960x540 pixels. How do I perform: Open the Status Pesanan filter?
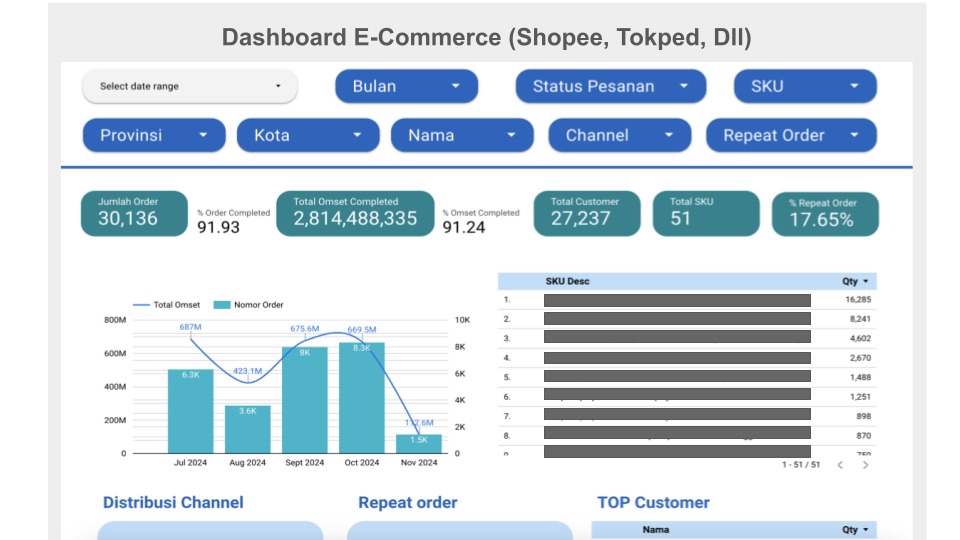[610, 86]
